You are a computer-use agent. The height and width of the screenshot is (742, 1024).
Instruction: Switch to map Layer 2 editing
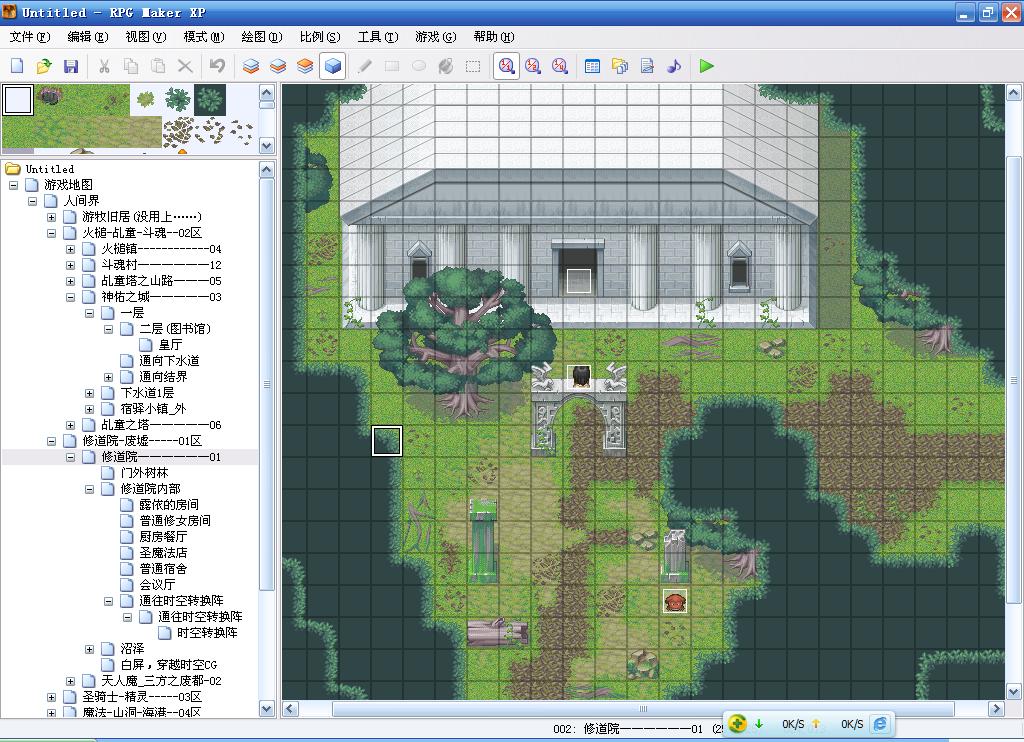point(278,66)
